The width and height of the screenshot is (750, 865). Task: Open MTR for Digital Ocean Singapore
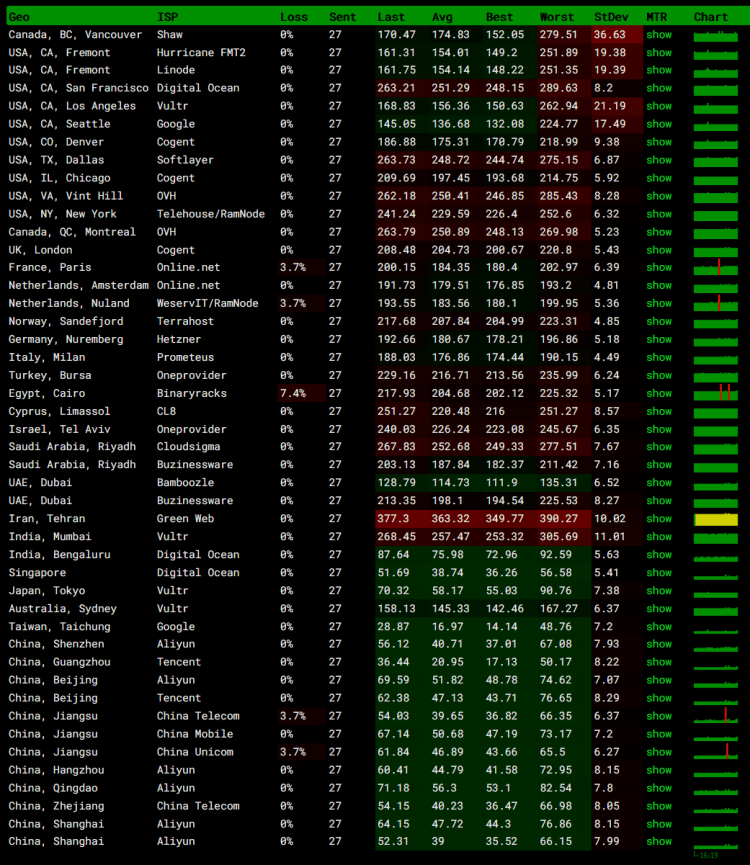(659, 573)
